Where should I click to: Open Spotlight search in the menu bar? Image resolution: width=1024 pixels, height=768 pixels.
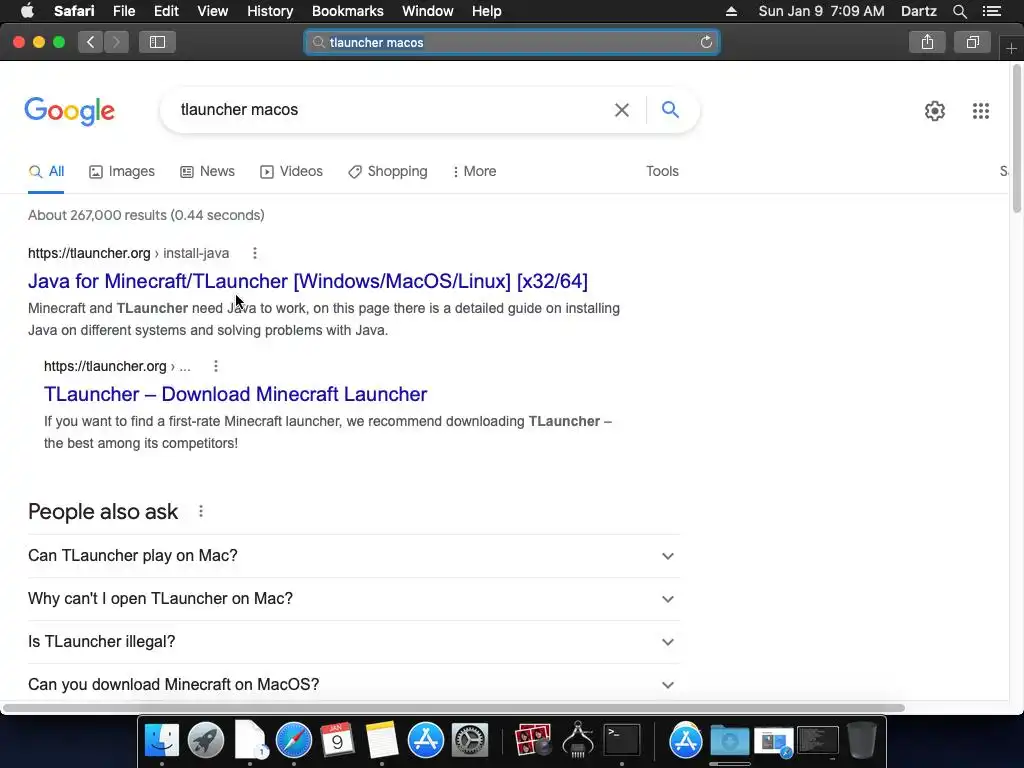pos(959,11)
